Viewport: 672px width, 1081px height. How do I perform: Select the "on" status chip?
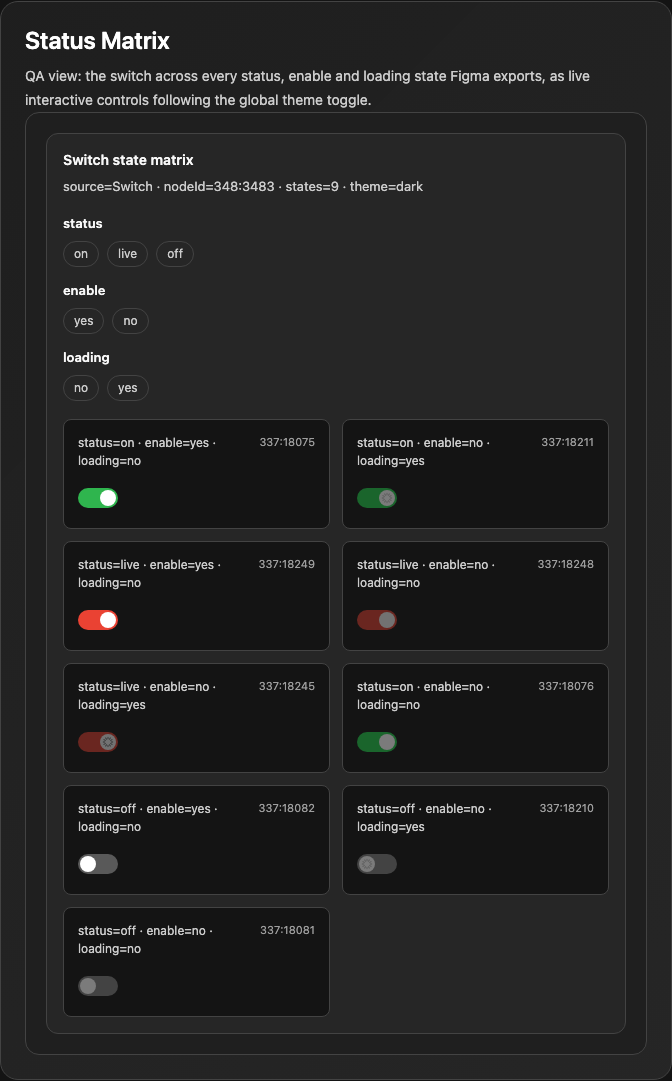[81, 254]
